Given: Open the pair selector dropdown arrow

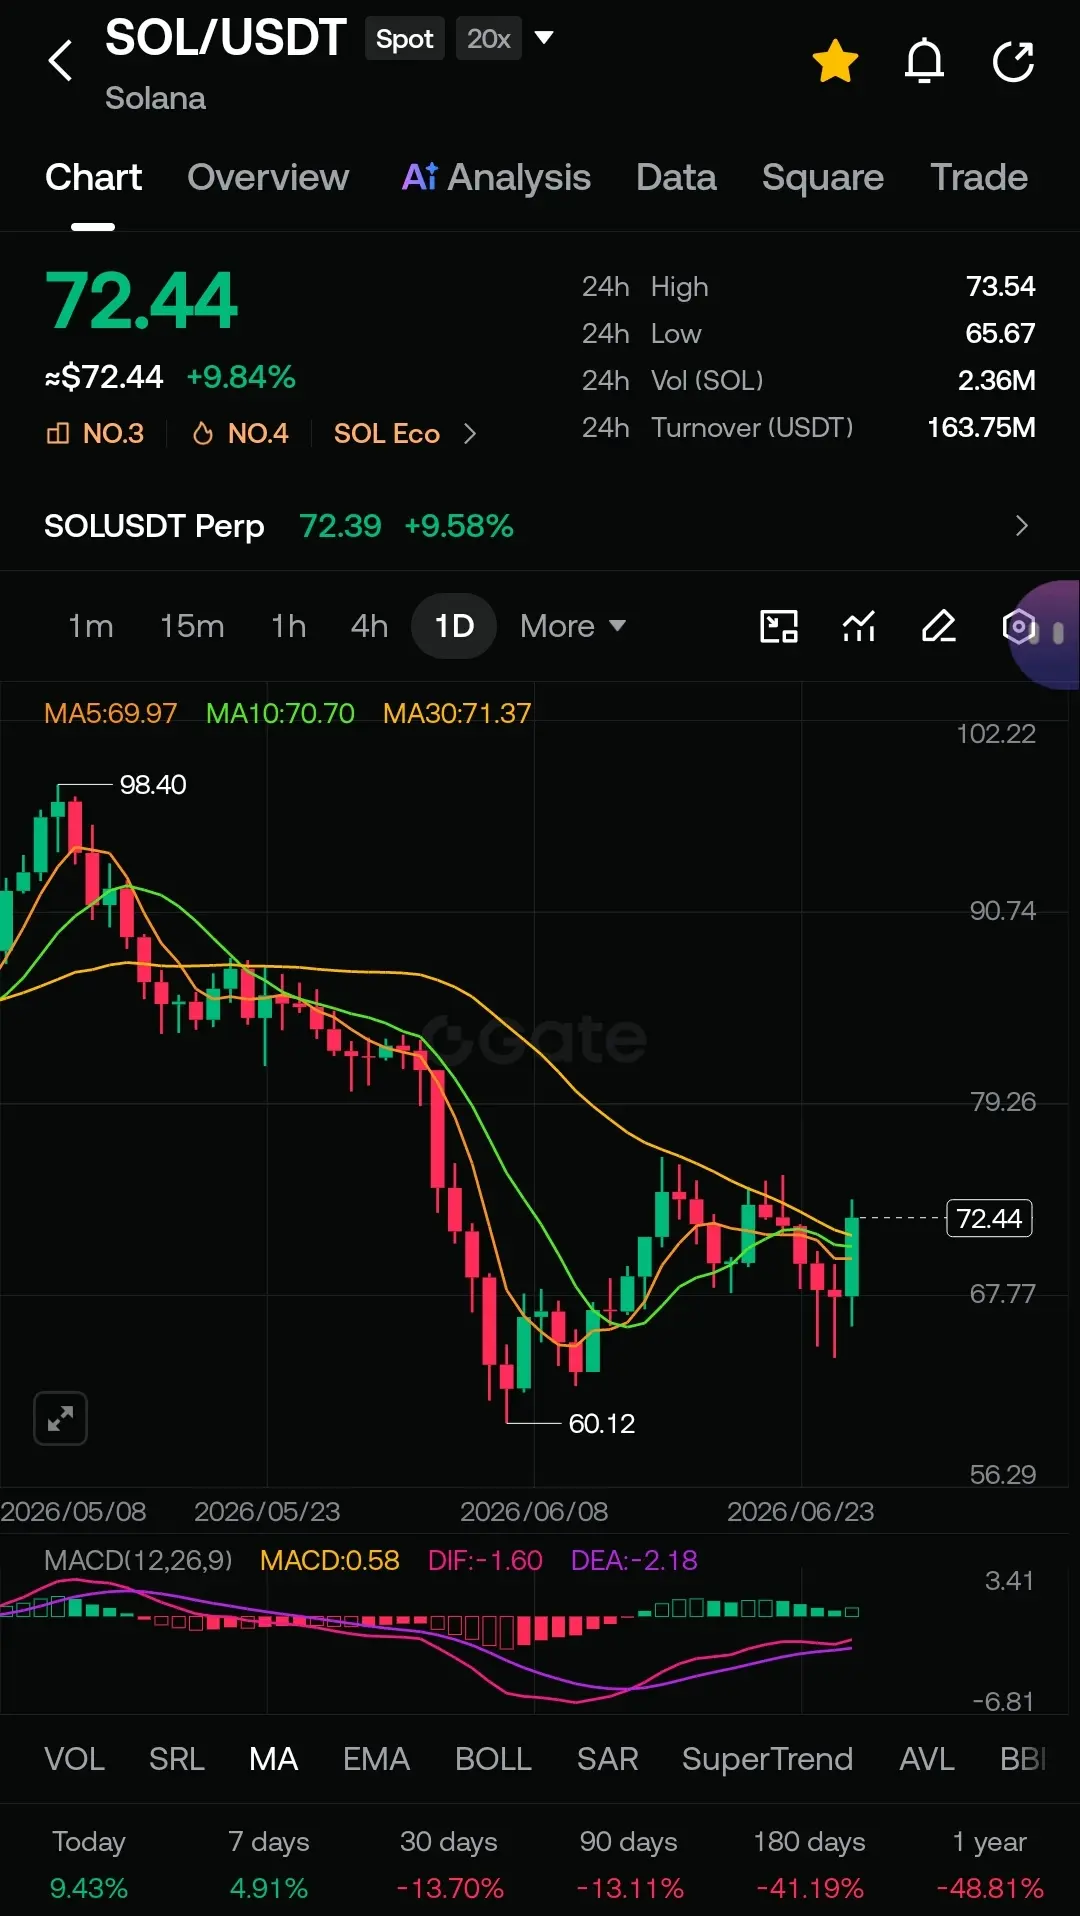Looking at the screenshot, I should 544,38.
